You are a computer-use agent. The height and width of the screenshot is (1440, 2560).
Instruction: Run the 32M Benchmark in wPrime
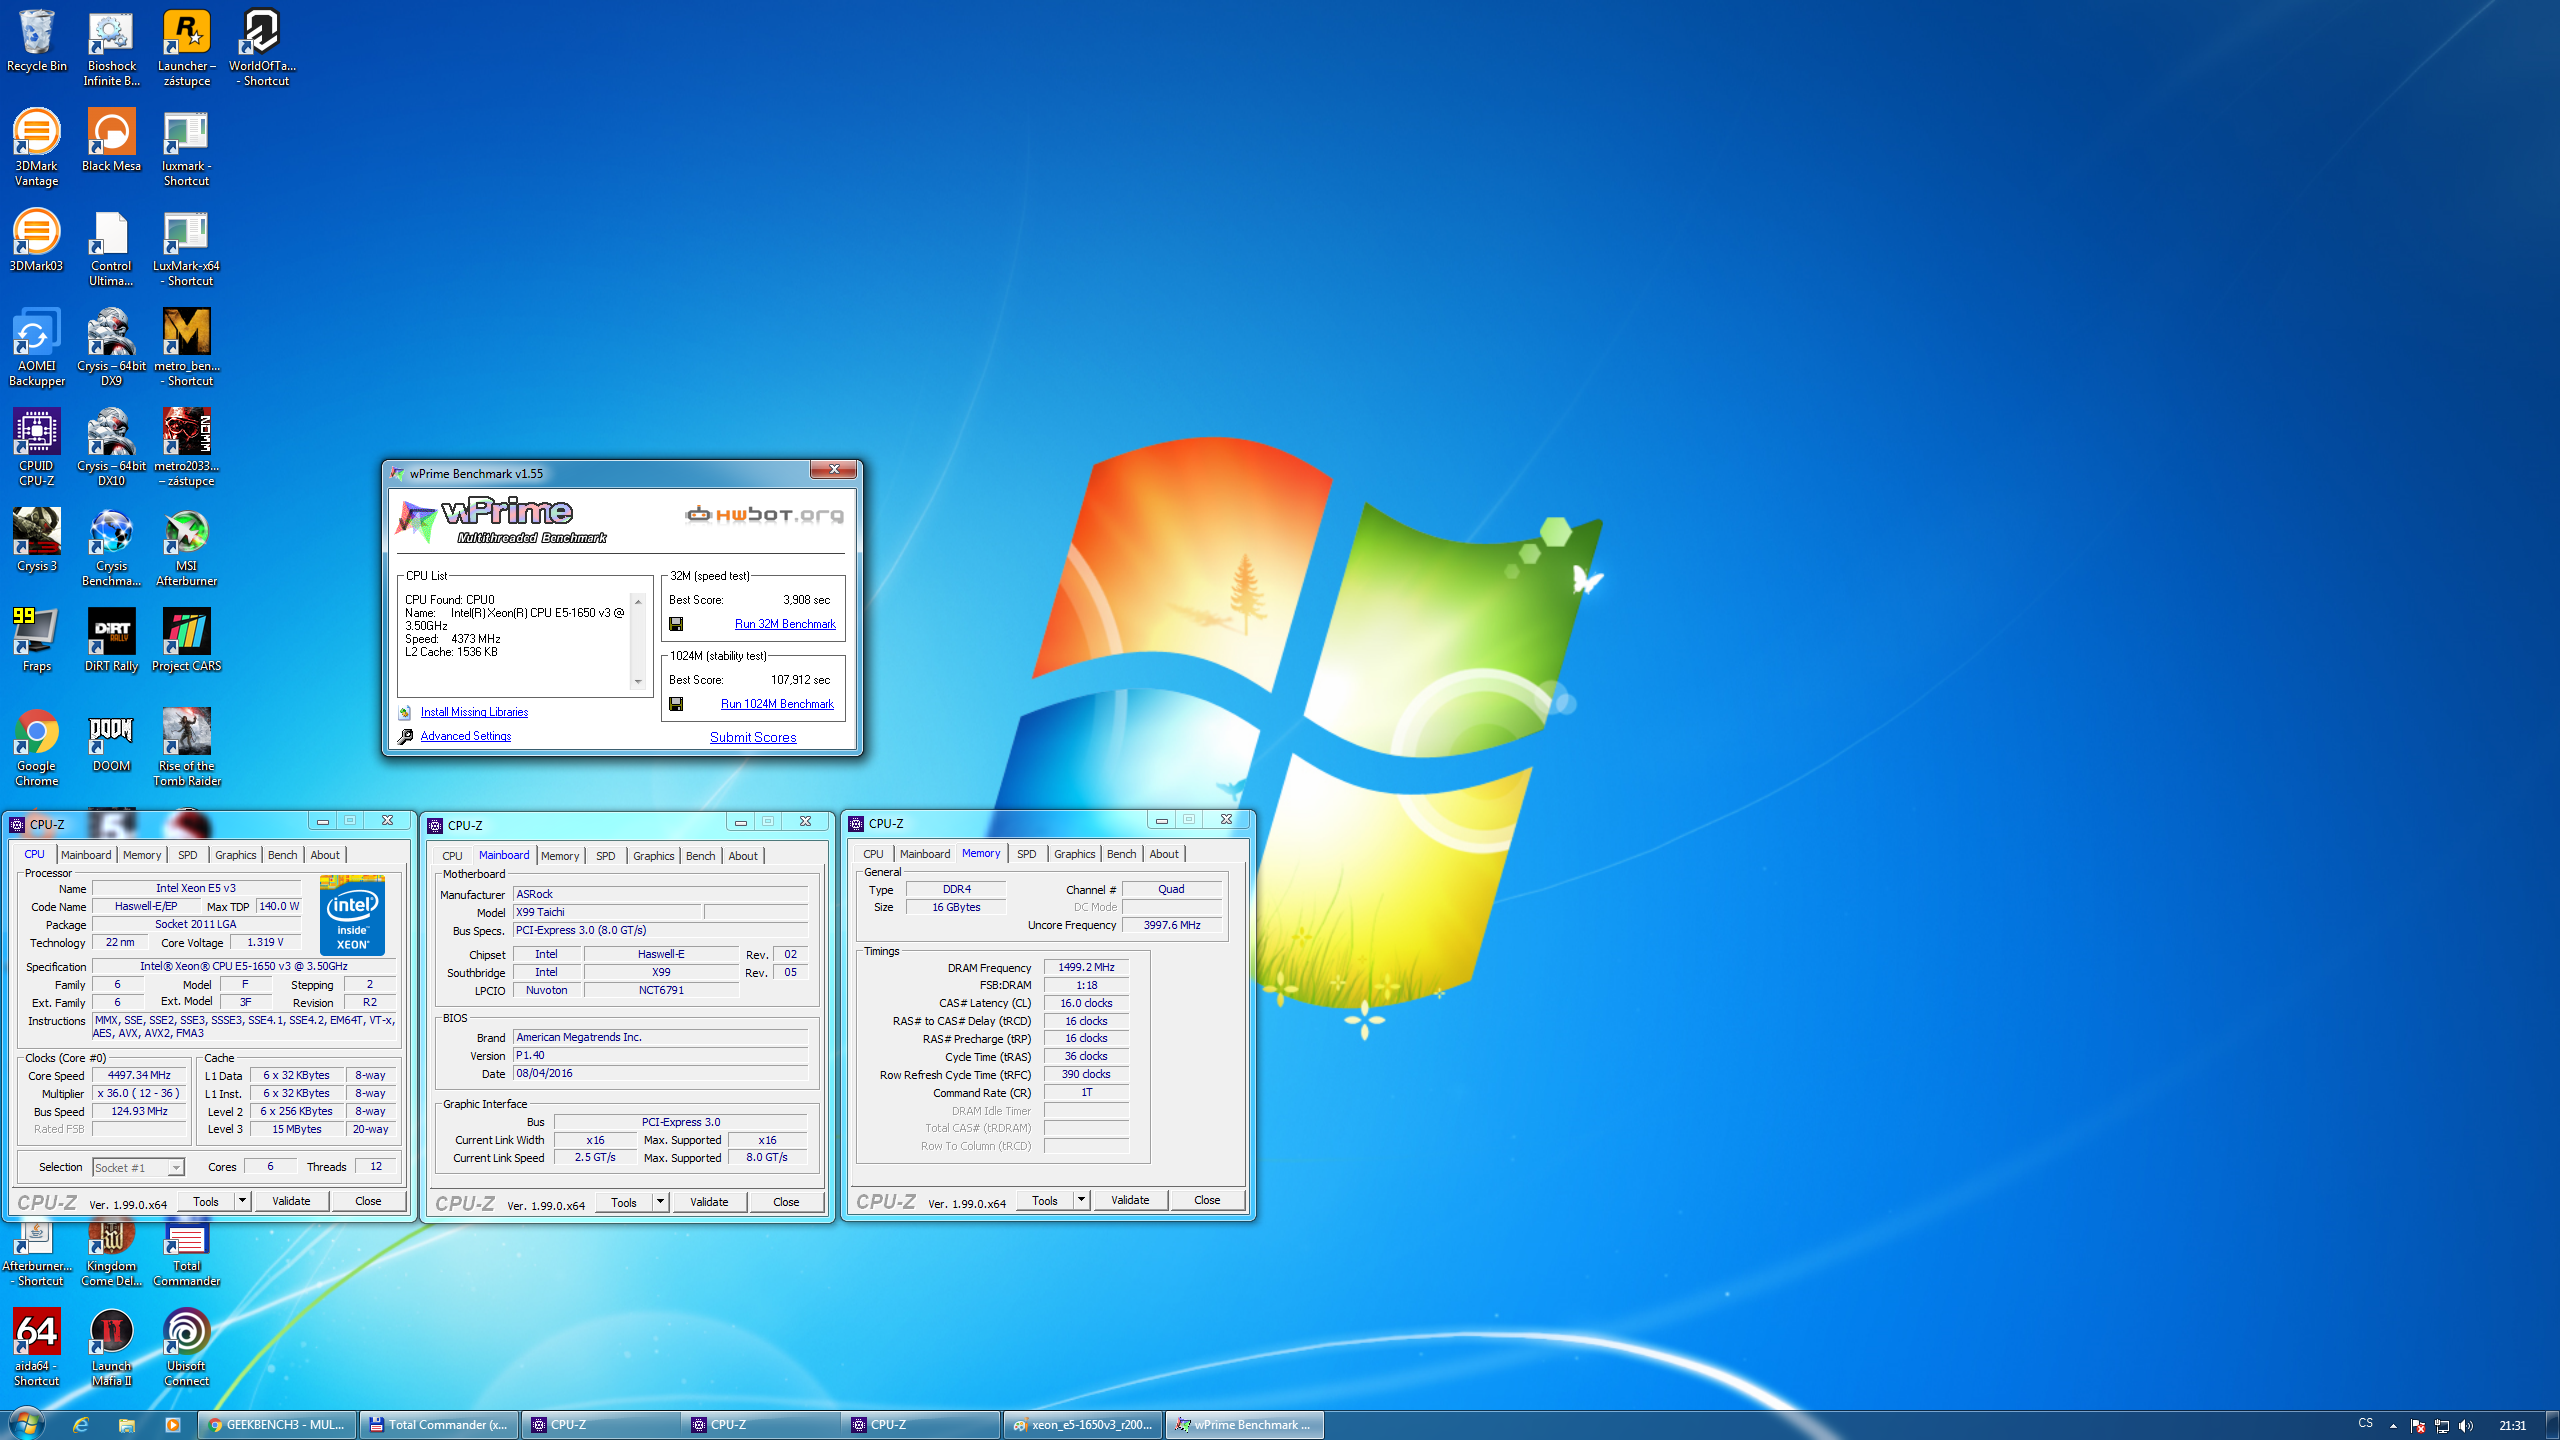[x=785, y=624]
